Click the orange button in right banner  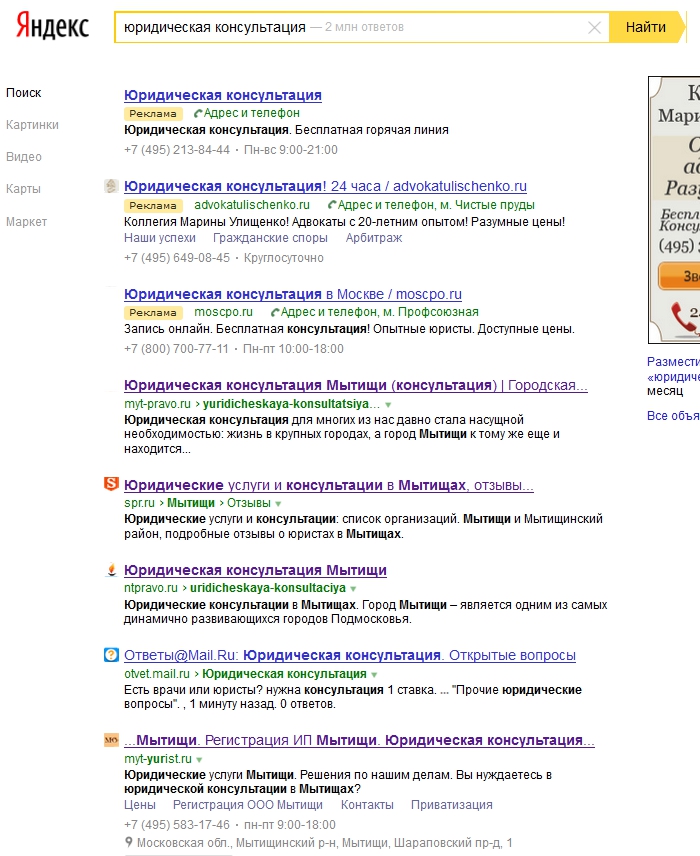(x=679, y=276)
